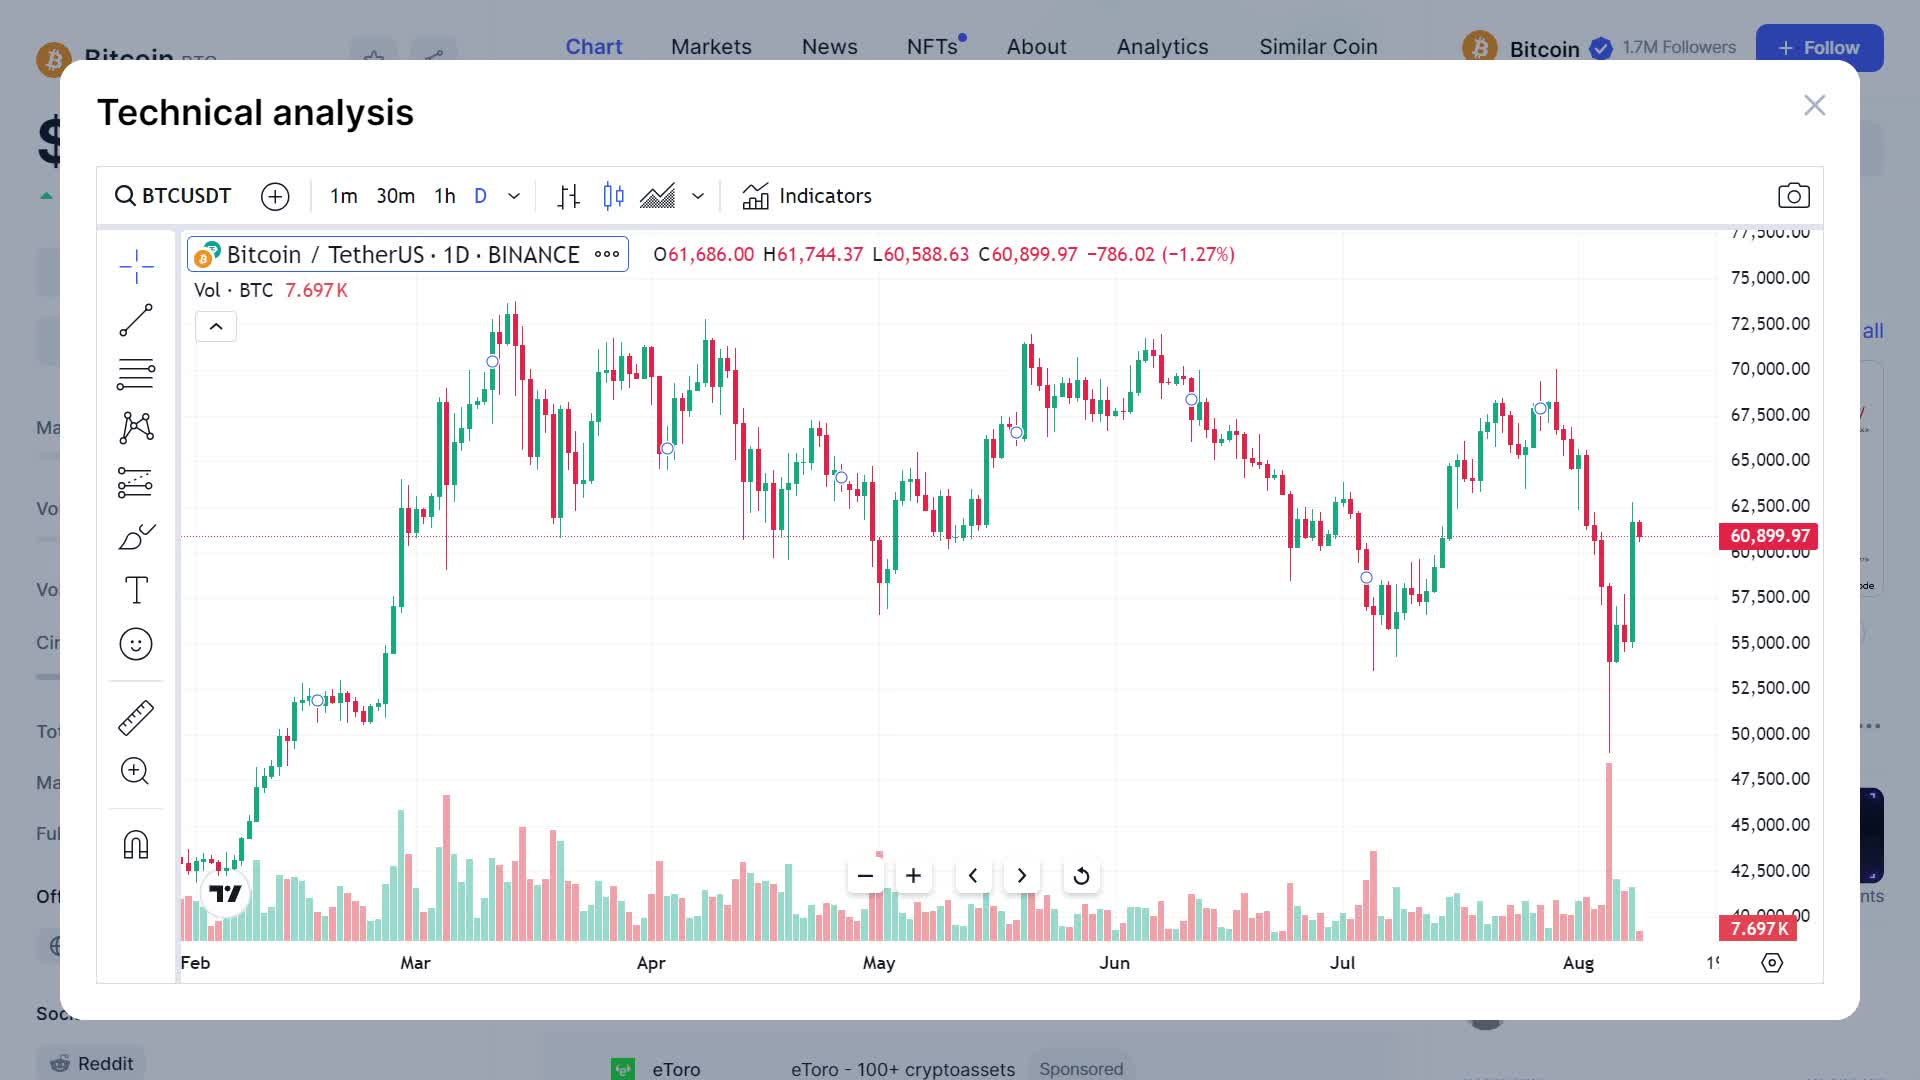Open the forecasting and measurement tool
The width and height of the screenshot is (1920, 1080).
click(x=136, y=482)
